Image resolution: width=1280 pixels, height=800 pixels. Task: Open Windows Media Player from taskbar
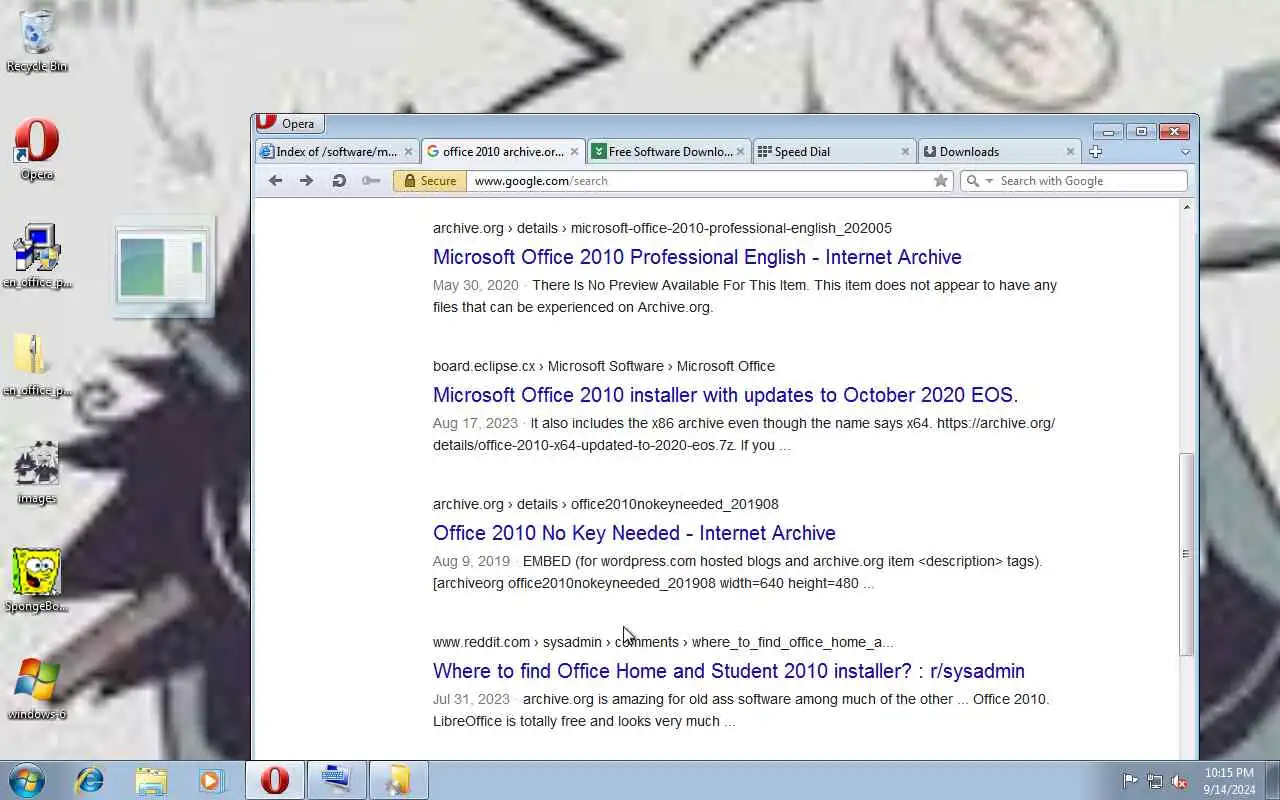coord(212,780)
